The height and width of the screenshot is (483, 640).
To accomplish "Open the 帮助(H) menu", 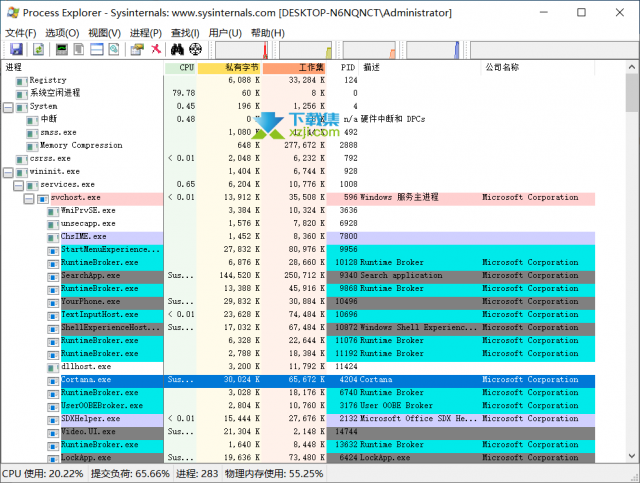I will tap(268, 33).
